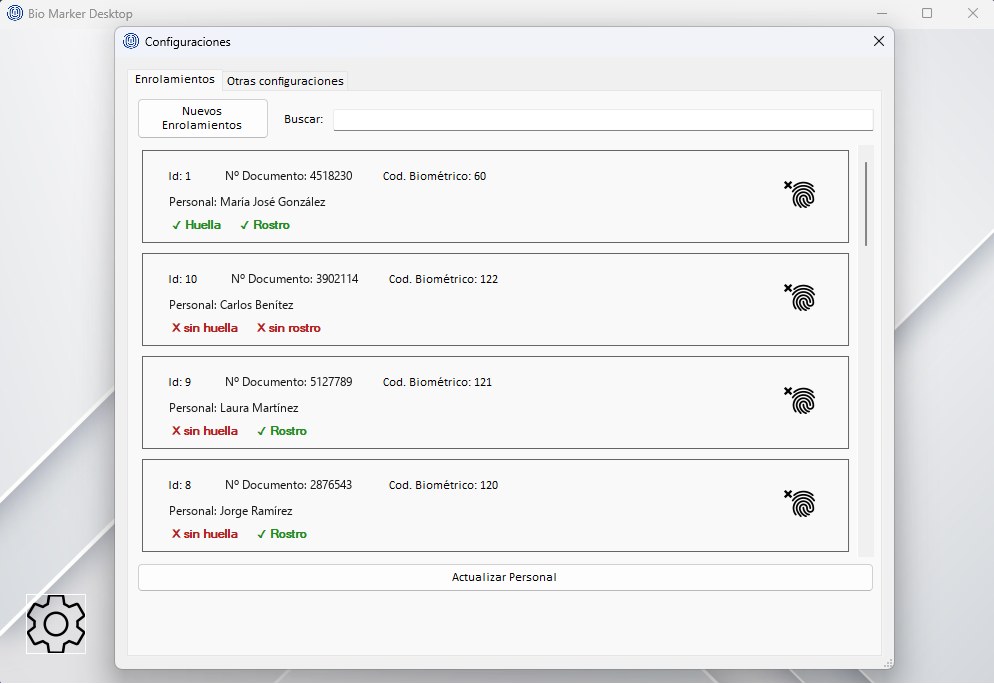994x684 pixels.
Task: Remove fingerprint for Laura Martínez
Action: pos(799,400)
